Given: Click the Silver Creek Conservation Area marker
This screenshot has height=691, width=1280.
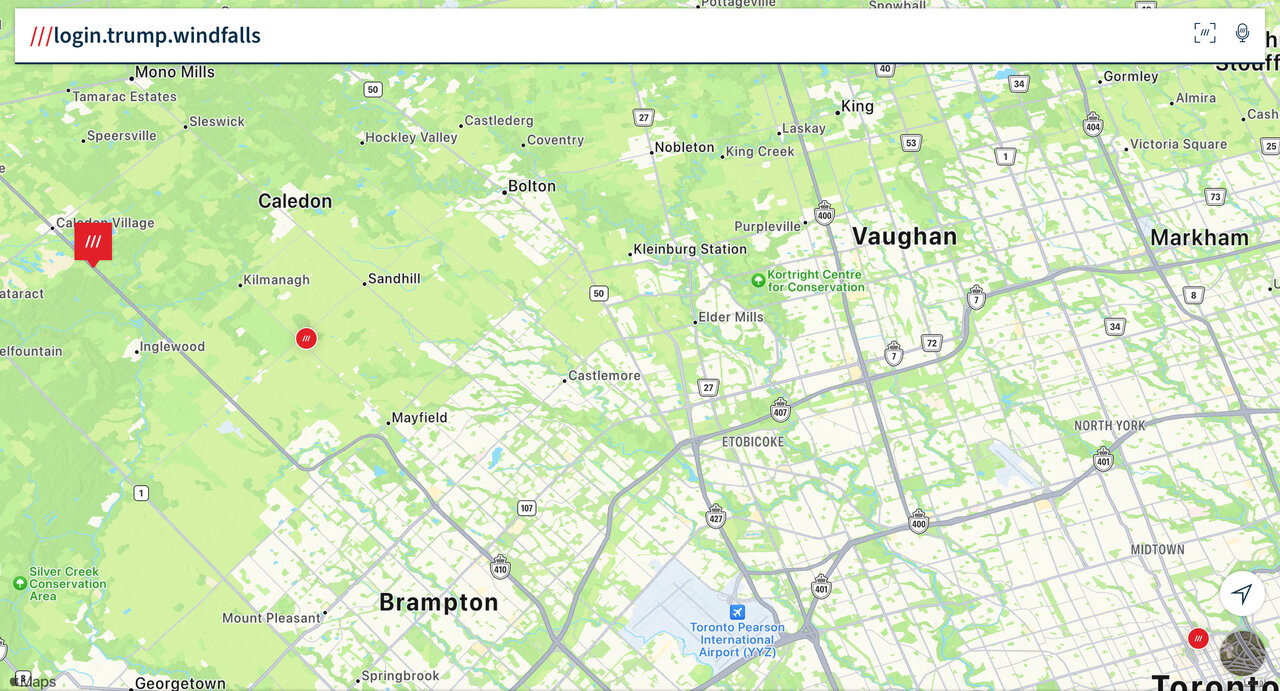Looking at the screenshot, I should [20, 583].
